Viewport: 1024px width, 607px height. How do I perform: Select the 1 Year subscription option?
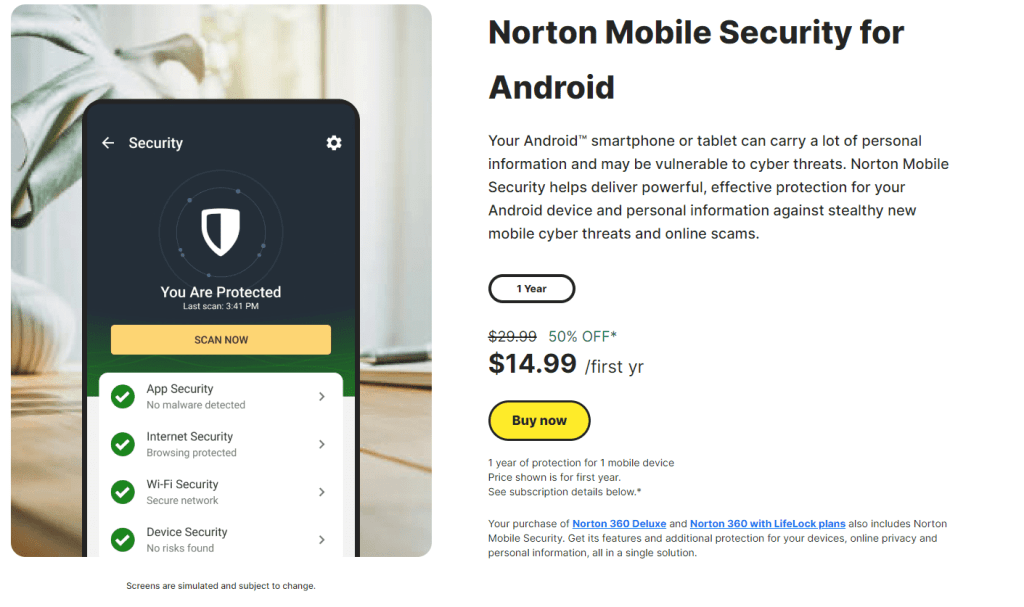(531, 289)
